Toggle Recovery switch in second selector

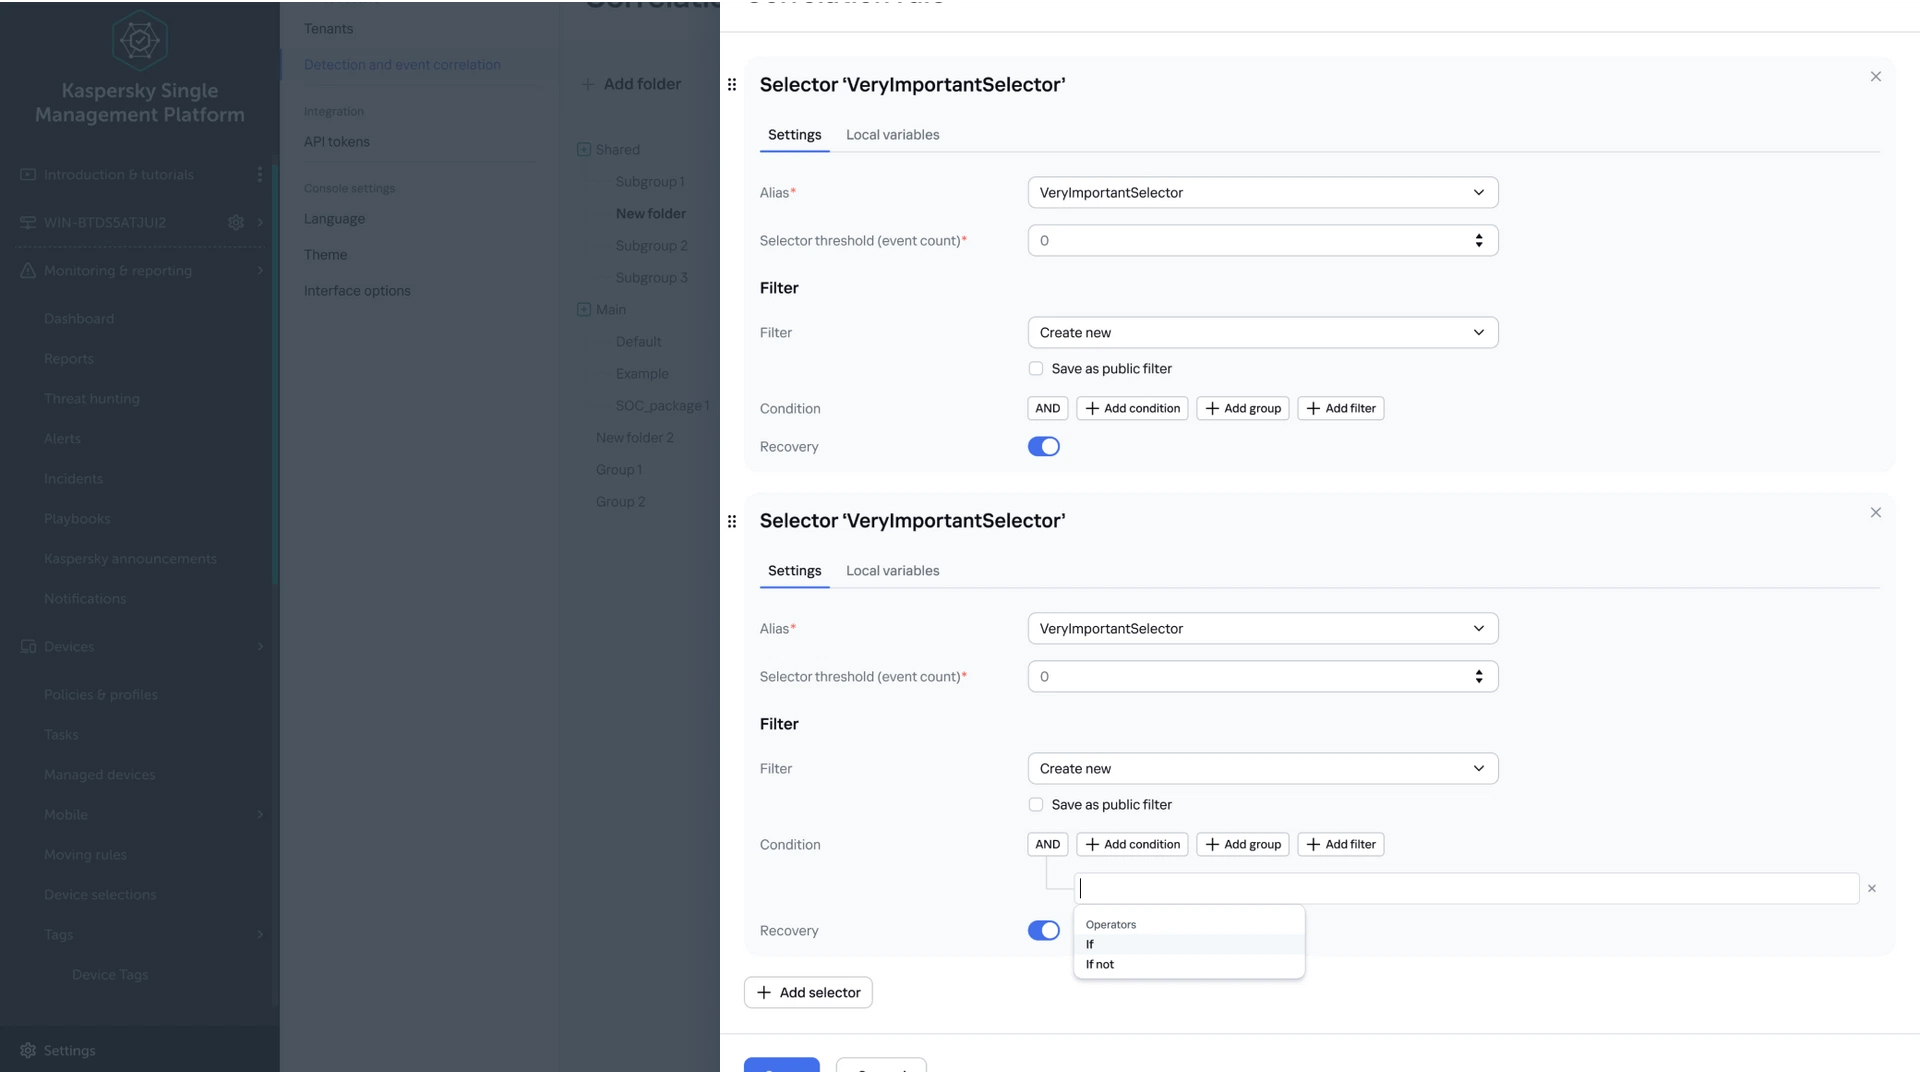(1043, 931)
